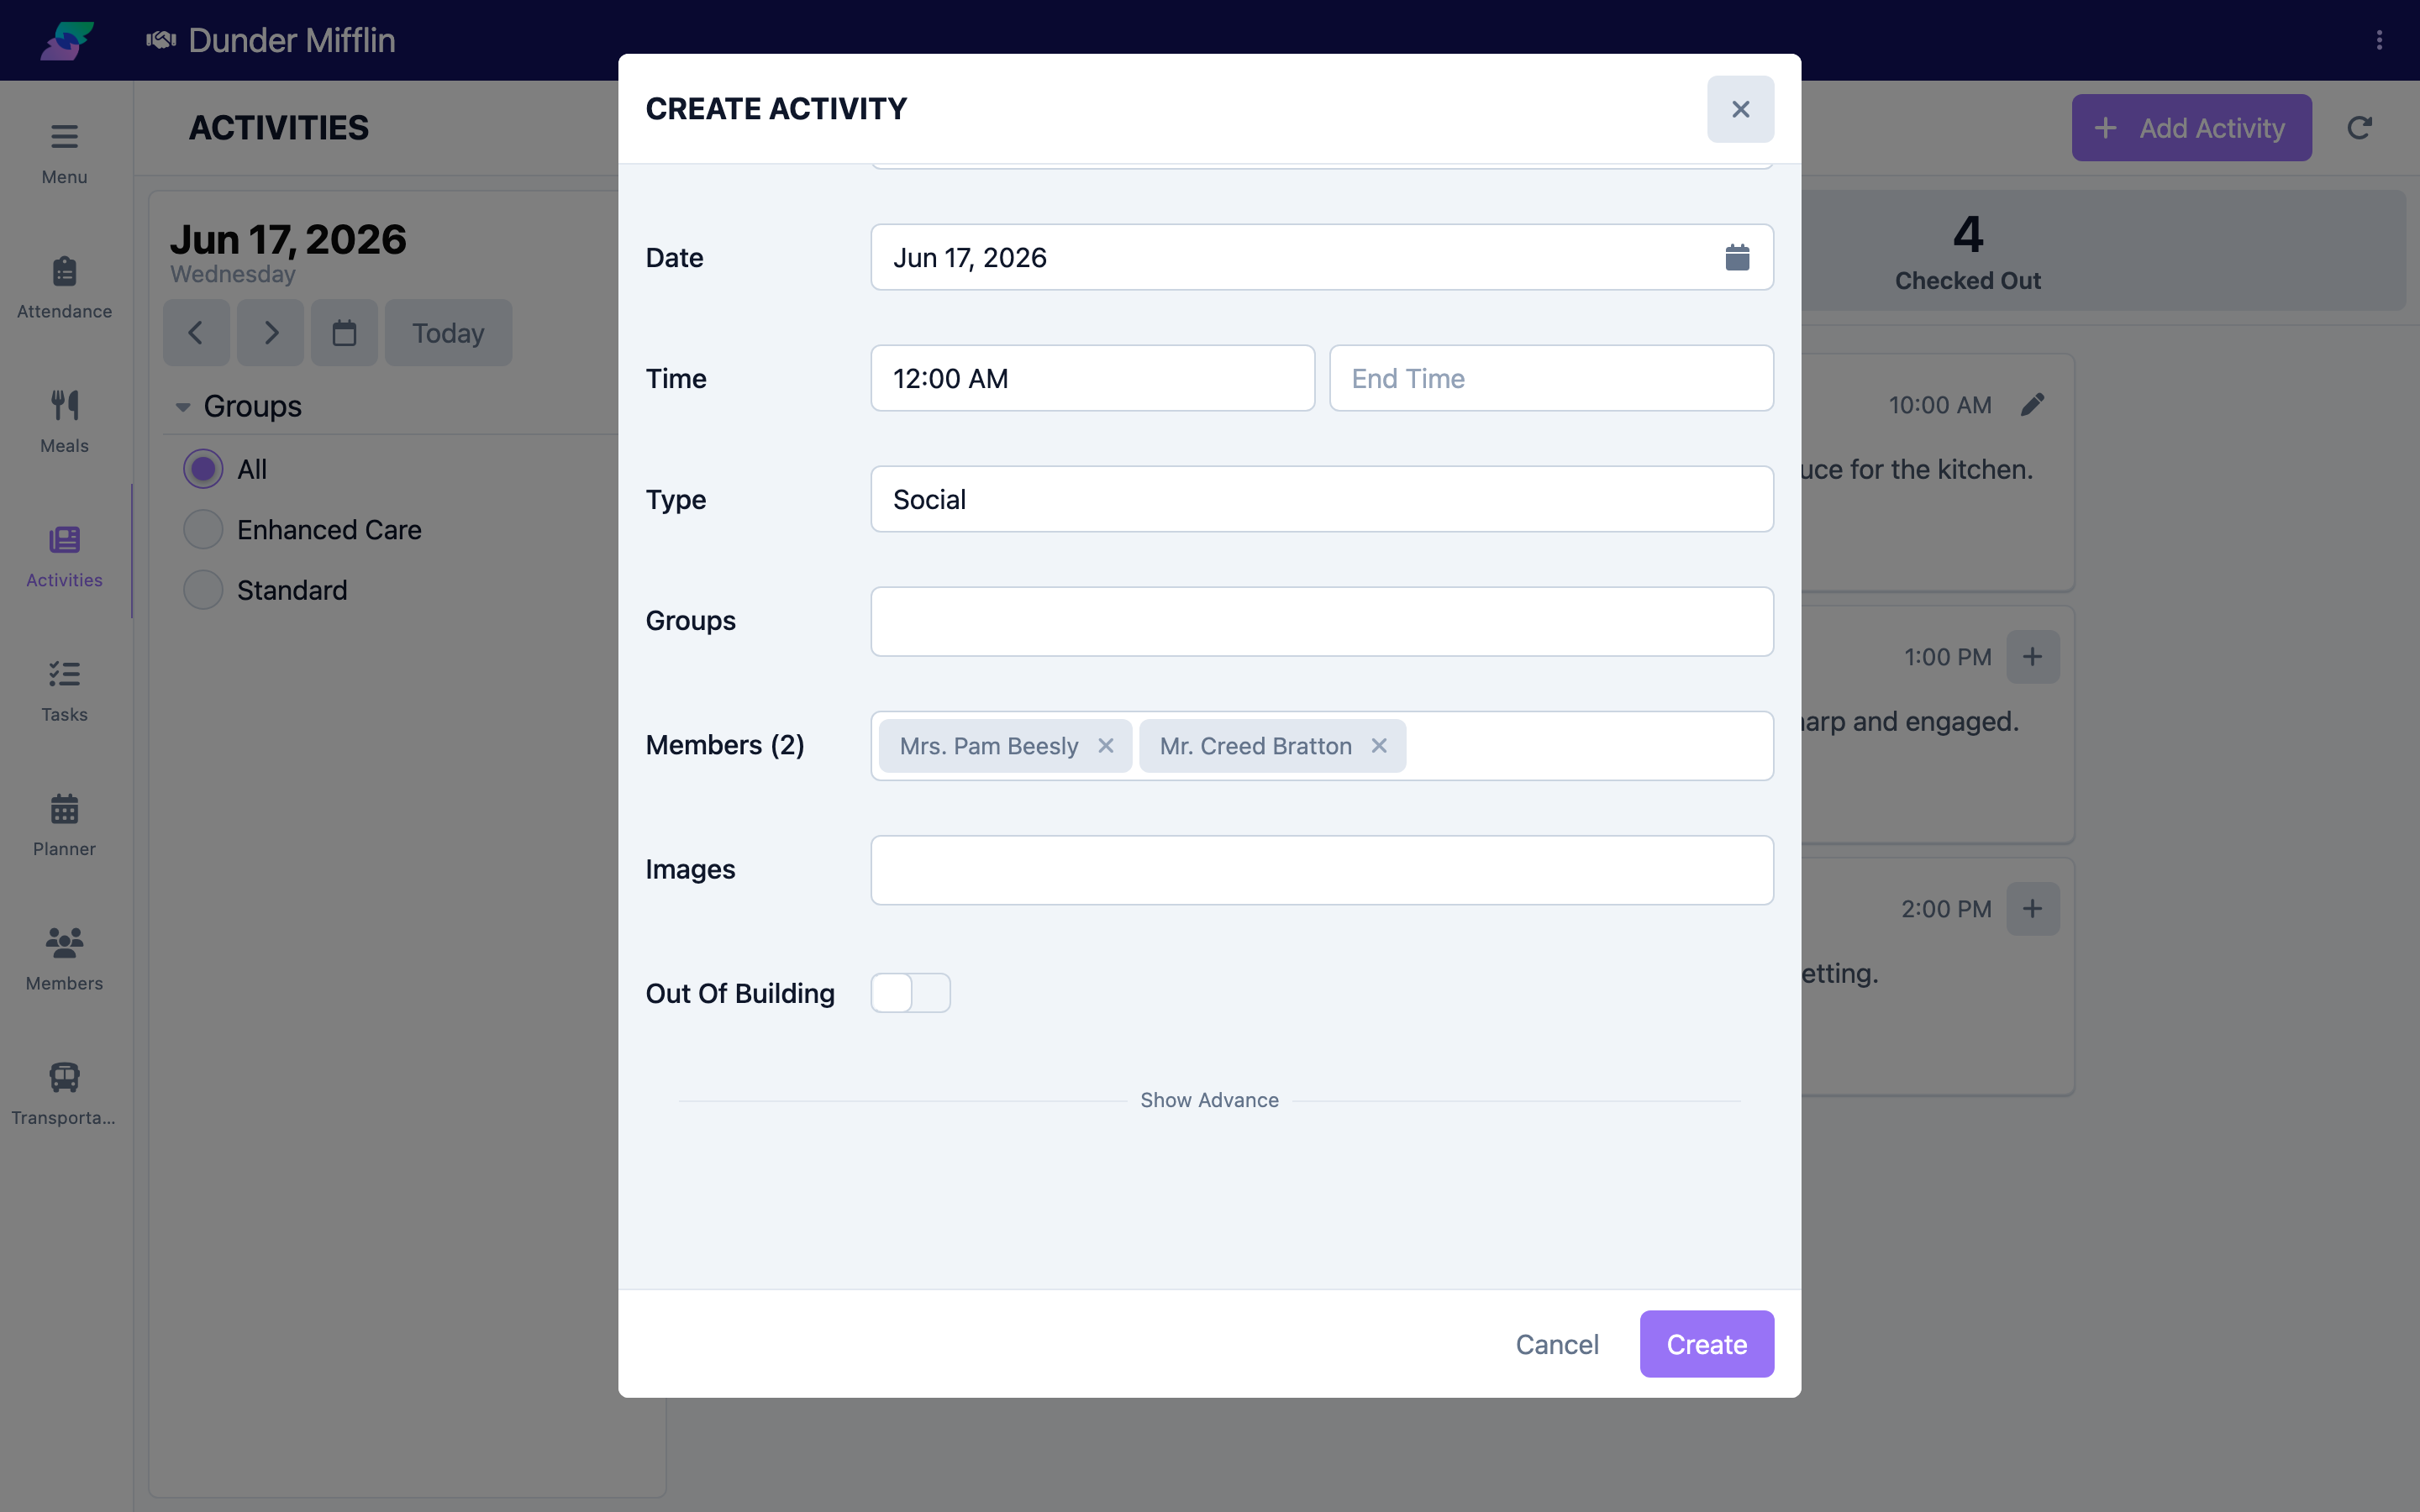
Task: Click the 4 Checked Out counter
Action: 1967,251
